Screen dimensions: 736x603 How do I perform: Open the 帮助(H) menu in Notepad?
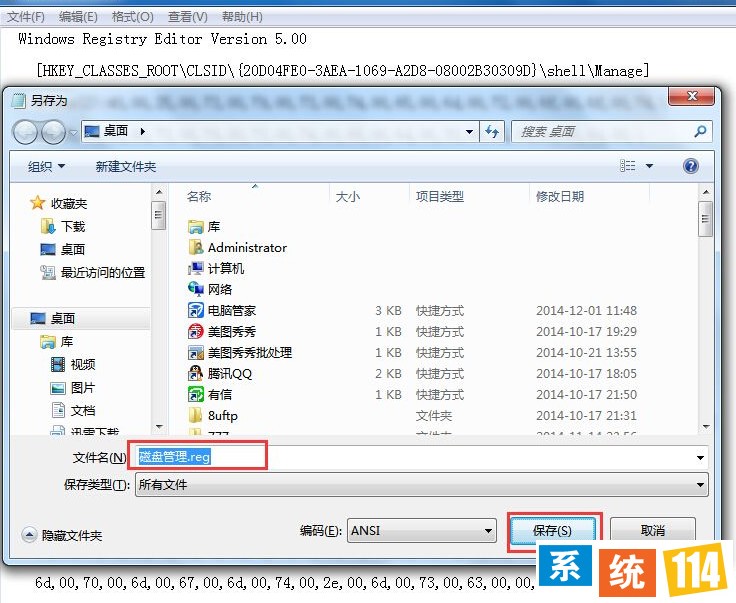coord(242,17)
